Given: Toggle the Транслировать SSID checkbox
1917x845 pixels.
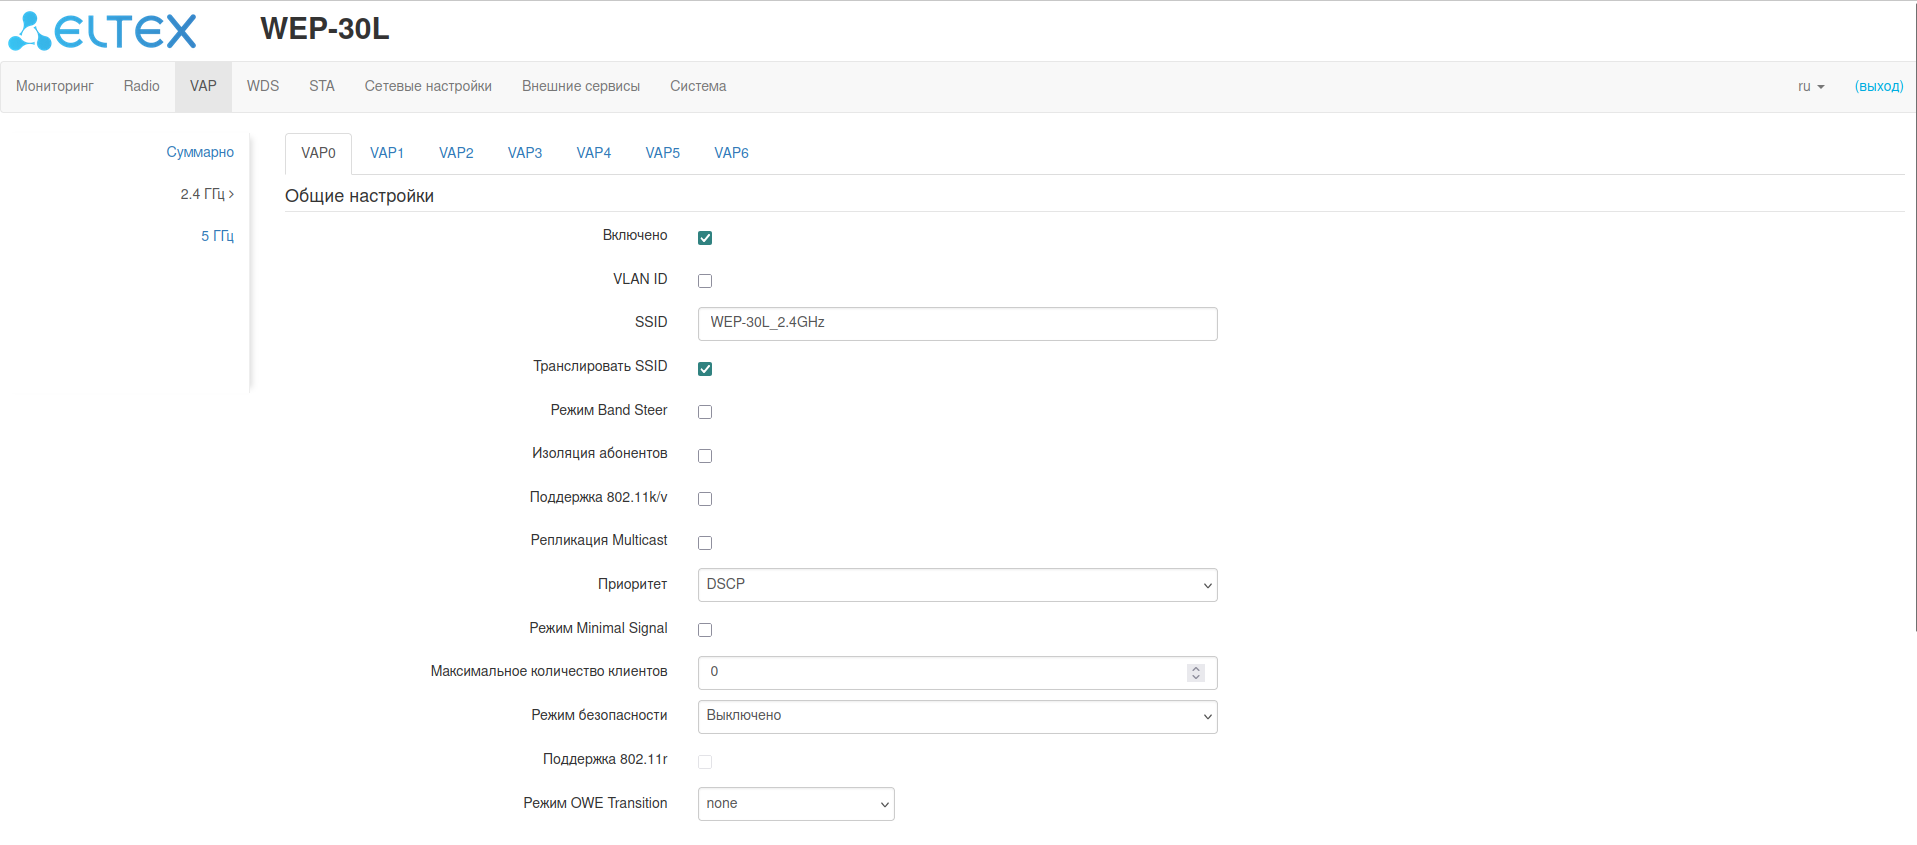Looking at the screenshot, I should [x=705, y=369].
